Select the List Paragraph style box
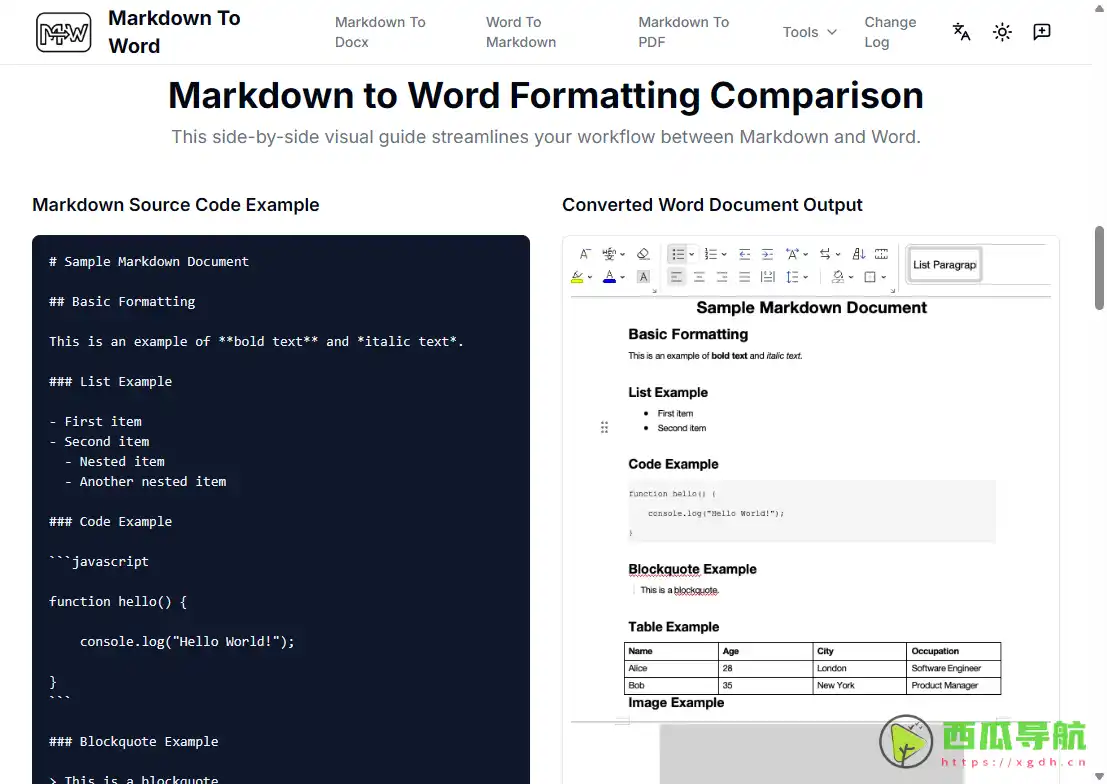Viewport: 1107px width, 784px height. [945, 265]
